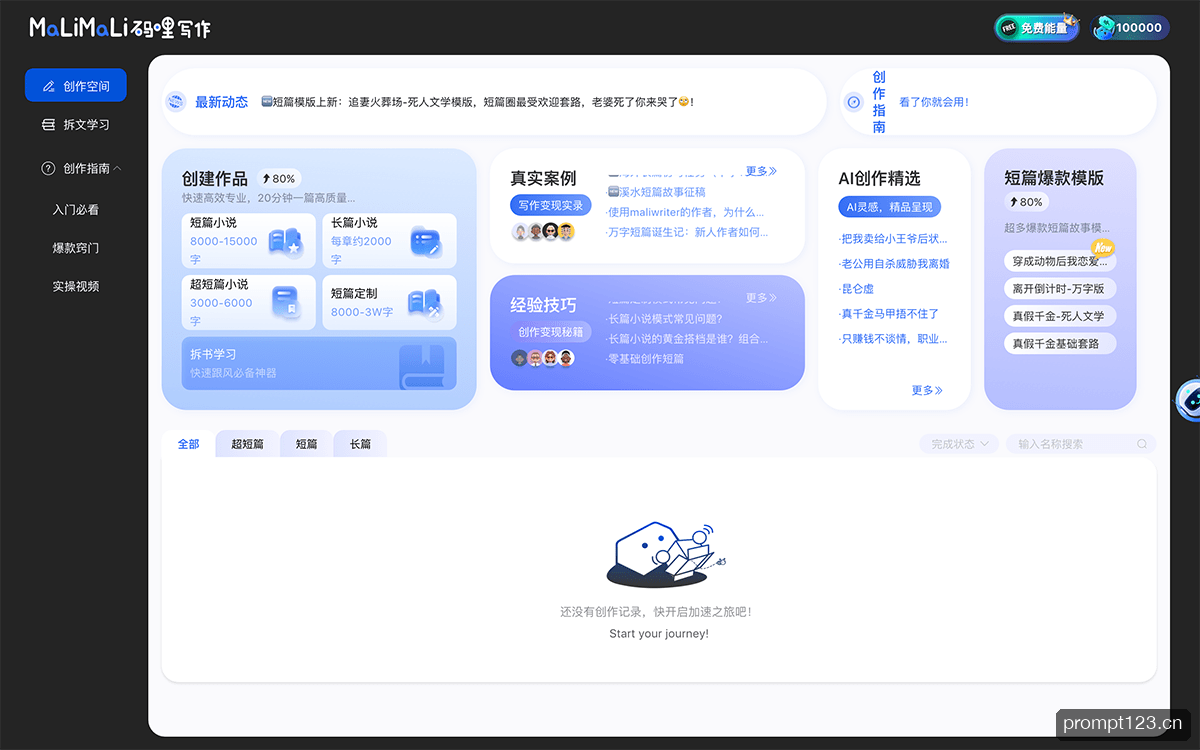Screen dimensions: 1200x750
Task: Create a 长篇小说 work
Action: (389, 241)
